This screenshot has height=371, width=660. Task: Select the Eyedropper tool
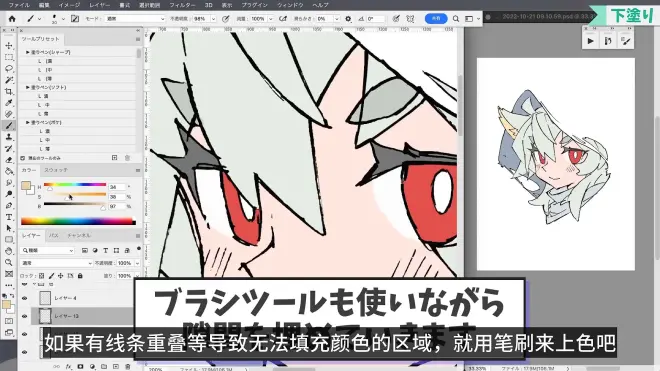tap(9, 103)
